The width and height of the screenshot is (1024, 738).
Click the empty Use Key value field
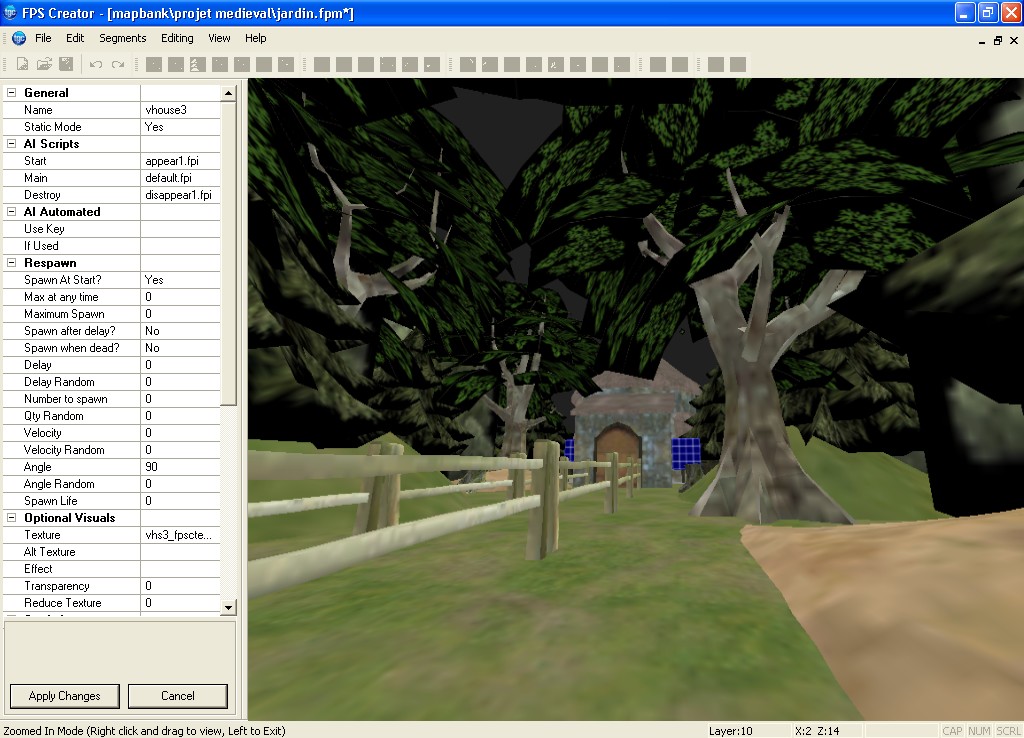[180, 229]
